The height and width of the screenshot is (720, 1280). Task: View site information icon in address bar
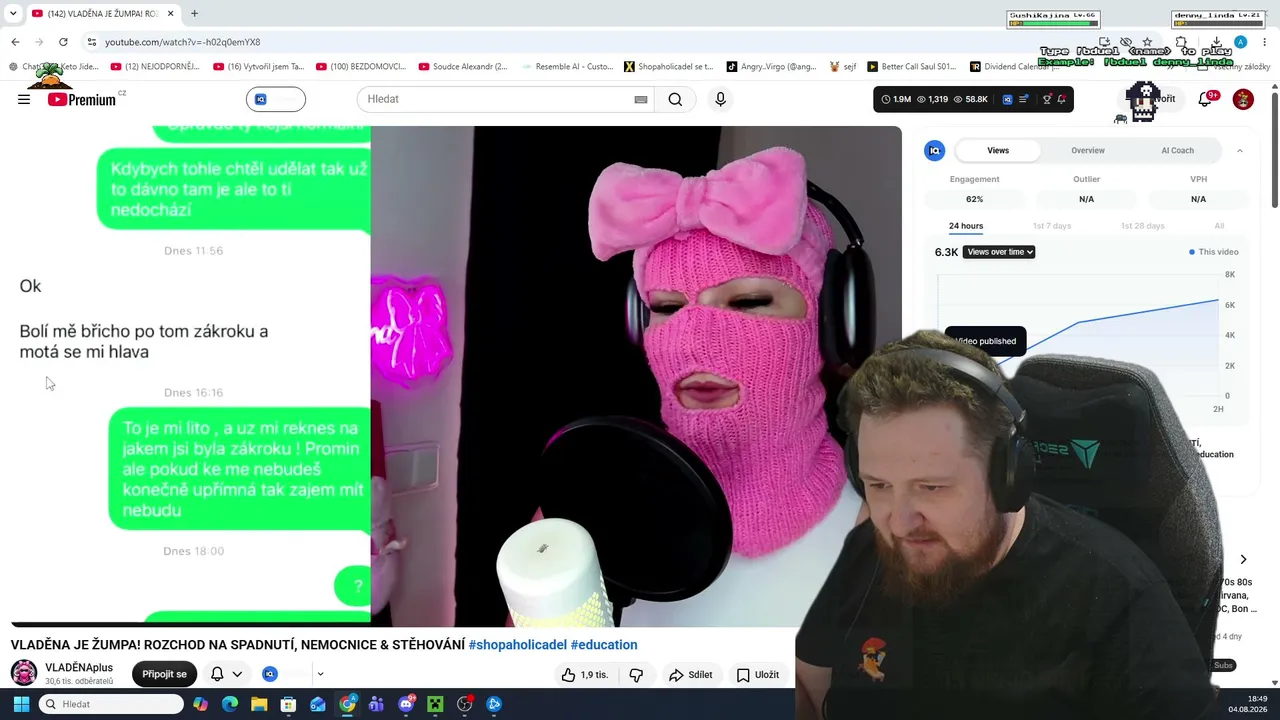92,42
